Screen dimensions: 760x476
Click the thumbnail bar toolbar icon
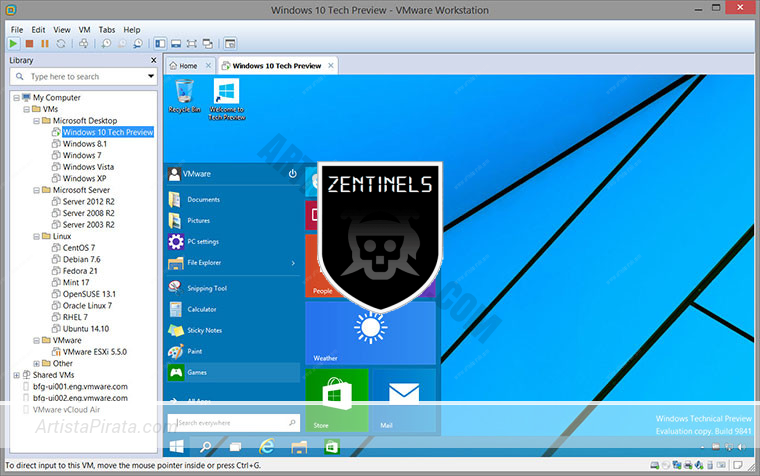[176, 44]
